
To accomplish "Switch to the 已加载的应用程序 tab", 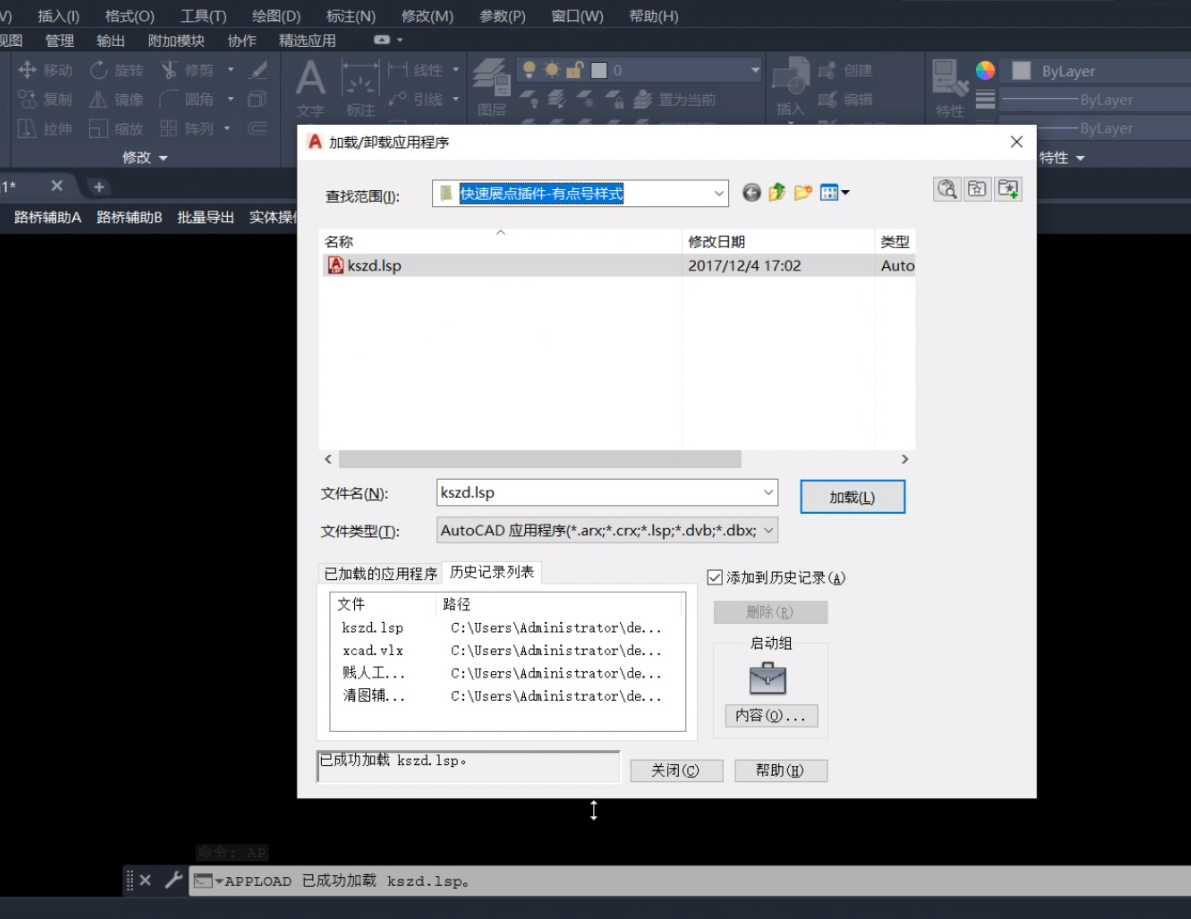I will [x=380, y=573].
